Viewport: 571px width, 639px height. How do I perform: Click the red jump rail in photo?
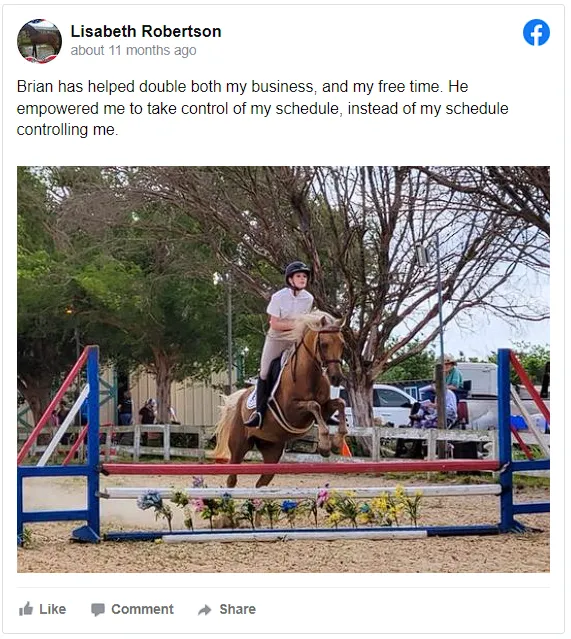(x=301, y=467)
